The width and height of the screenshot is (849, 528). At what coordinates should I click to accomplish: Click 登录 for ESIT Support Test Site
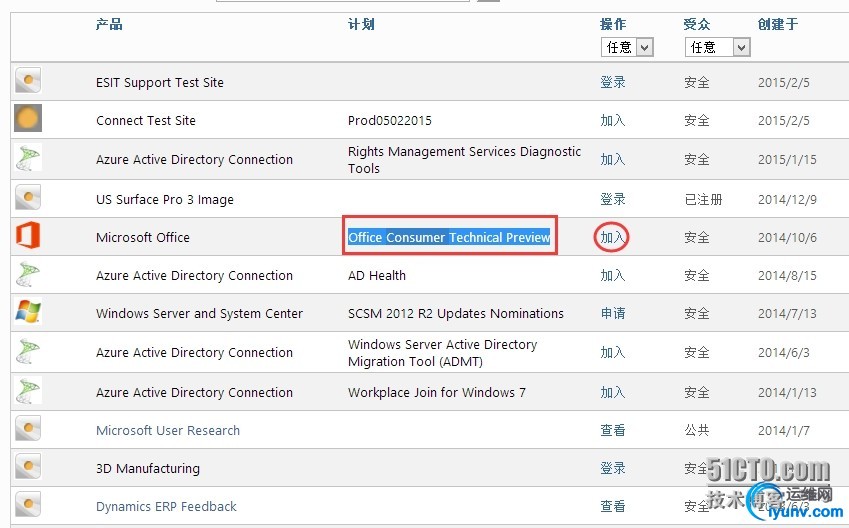click(x=612, y=82)
